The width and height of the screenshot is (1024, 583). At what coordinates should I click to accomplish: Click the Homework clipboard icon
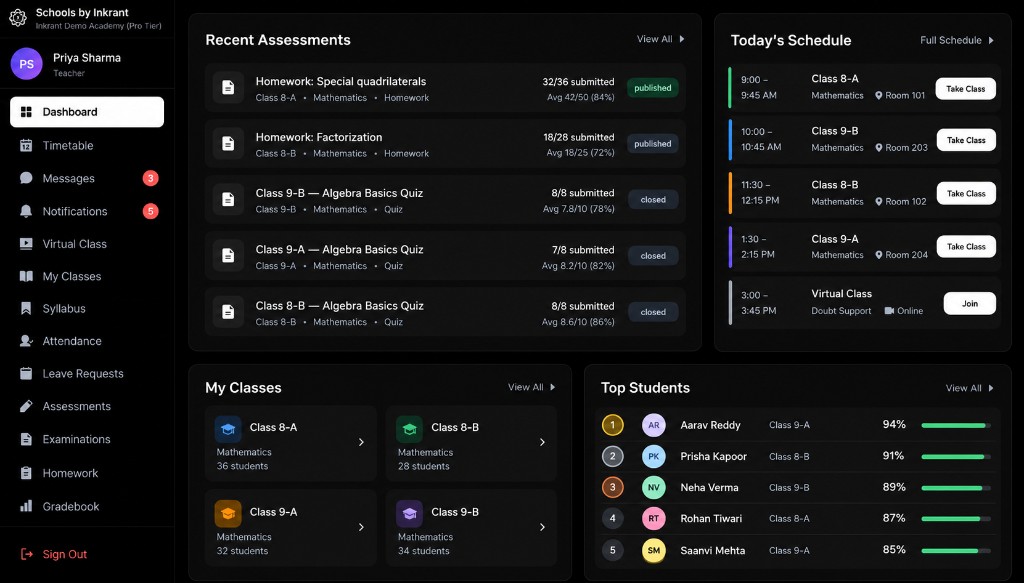pyautogui.click(x=26, y=473)
